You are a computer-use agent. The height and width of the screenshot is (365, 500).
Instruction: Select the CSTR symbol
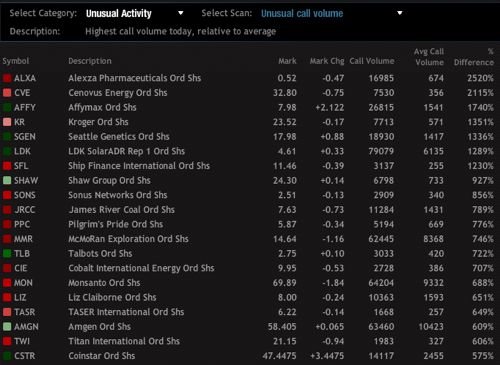pyautogui.click(x=25, y=356)
